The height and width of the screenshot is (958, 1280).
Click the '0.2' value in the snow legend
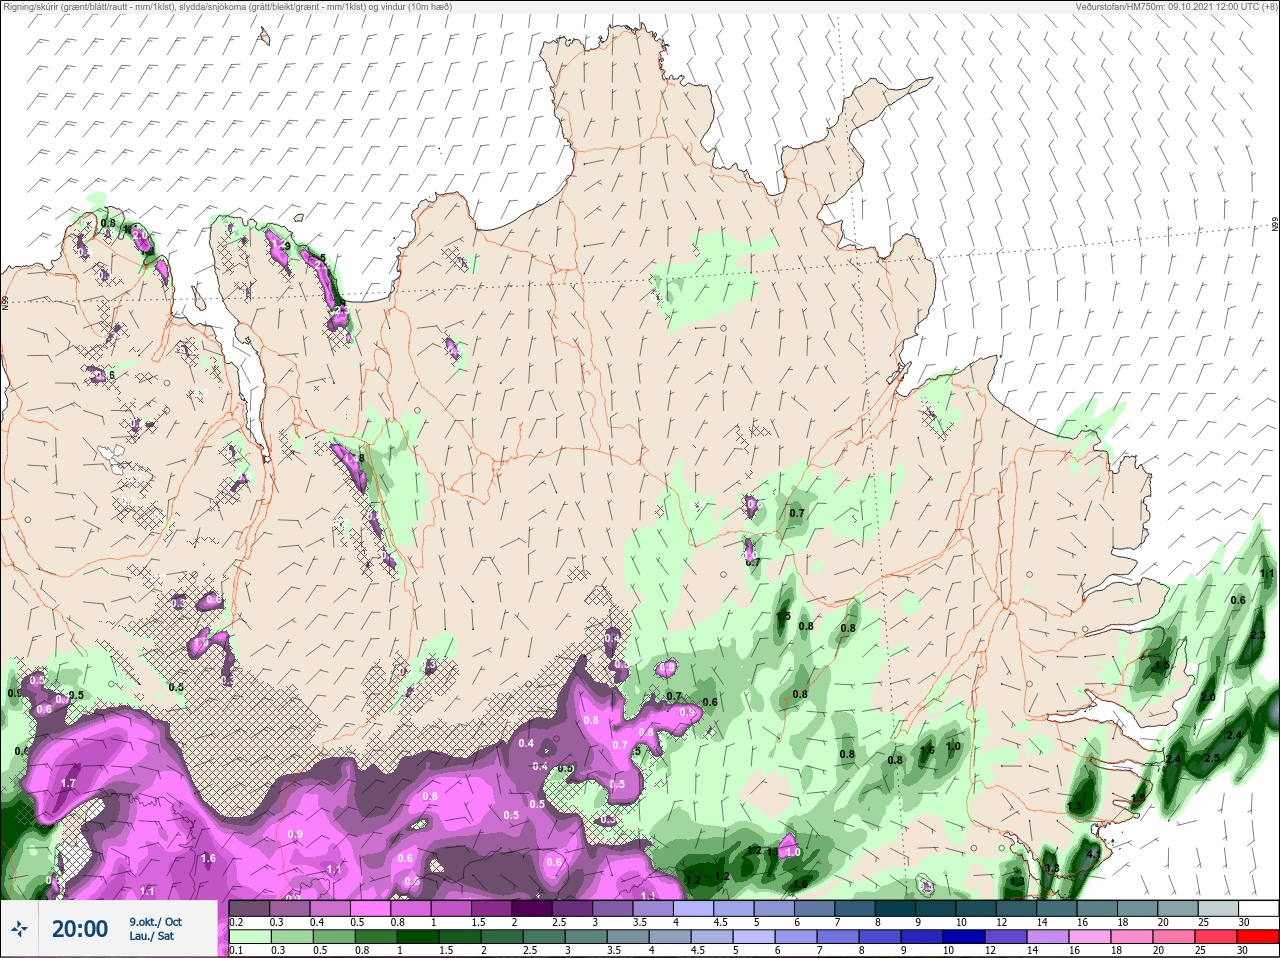click(x=236, y=922)
